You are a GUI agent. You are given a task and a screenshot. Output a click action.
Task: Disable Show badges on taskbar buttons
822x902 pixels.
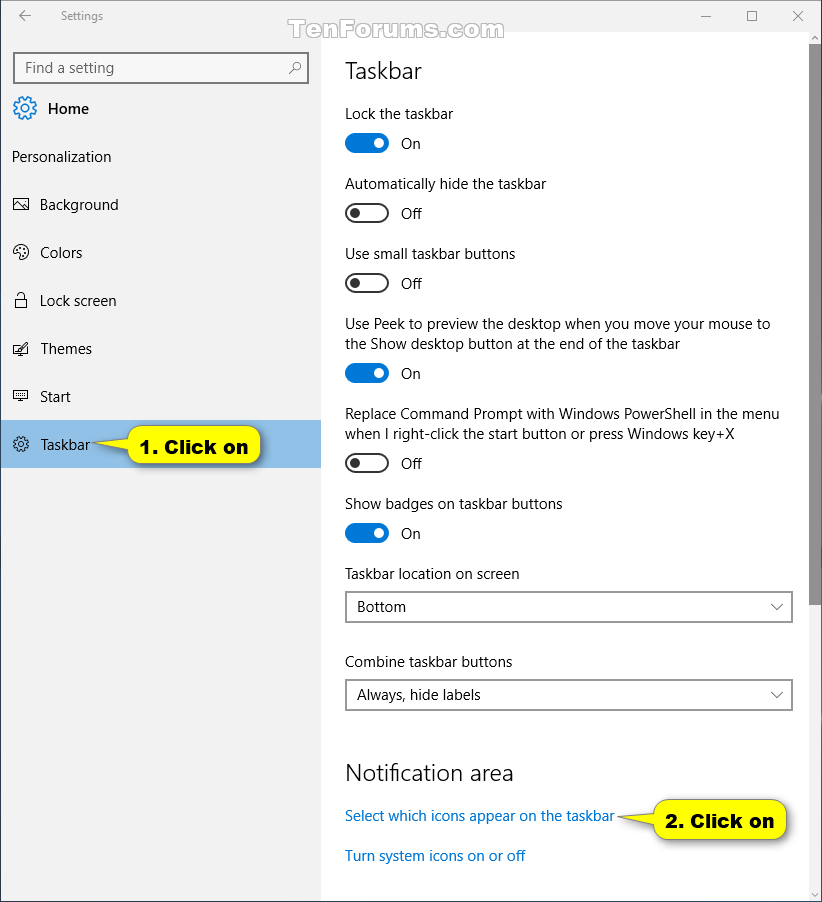(x=367, y=533)
